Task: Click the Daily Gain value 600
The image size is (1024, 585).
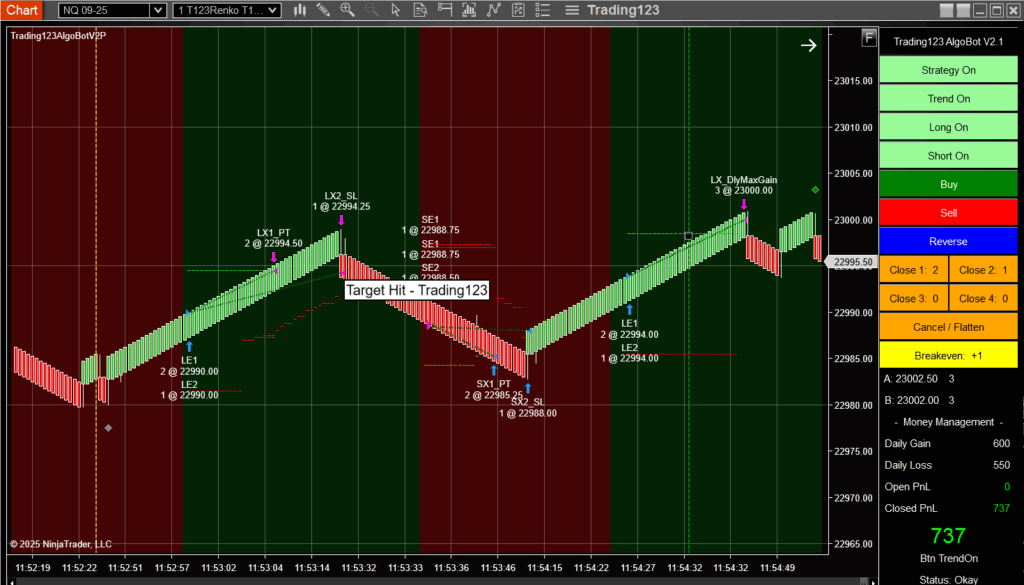Action: pos(1001,443)
